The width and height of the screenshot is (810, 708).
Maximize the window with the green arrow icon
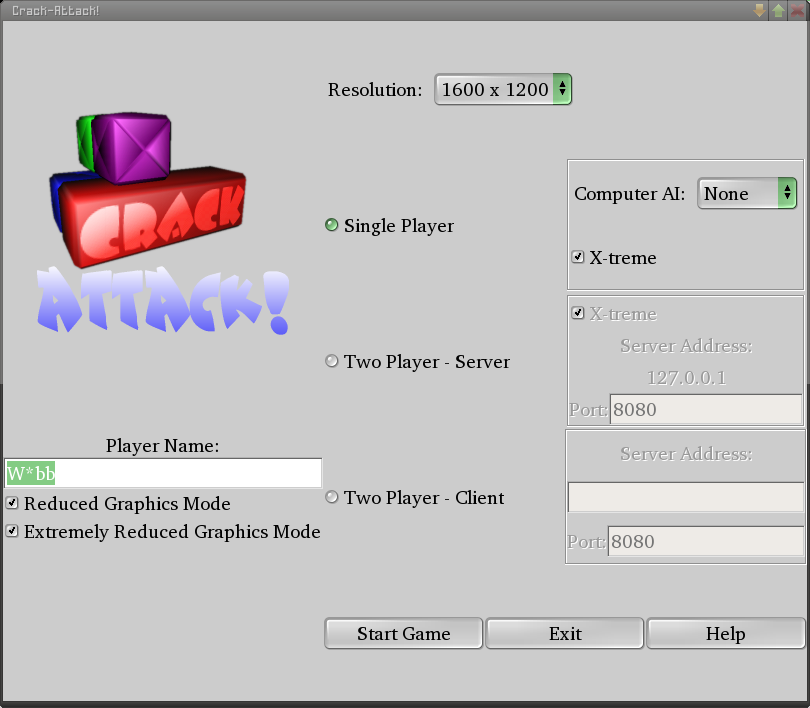(x=778, y=10)
